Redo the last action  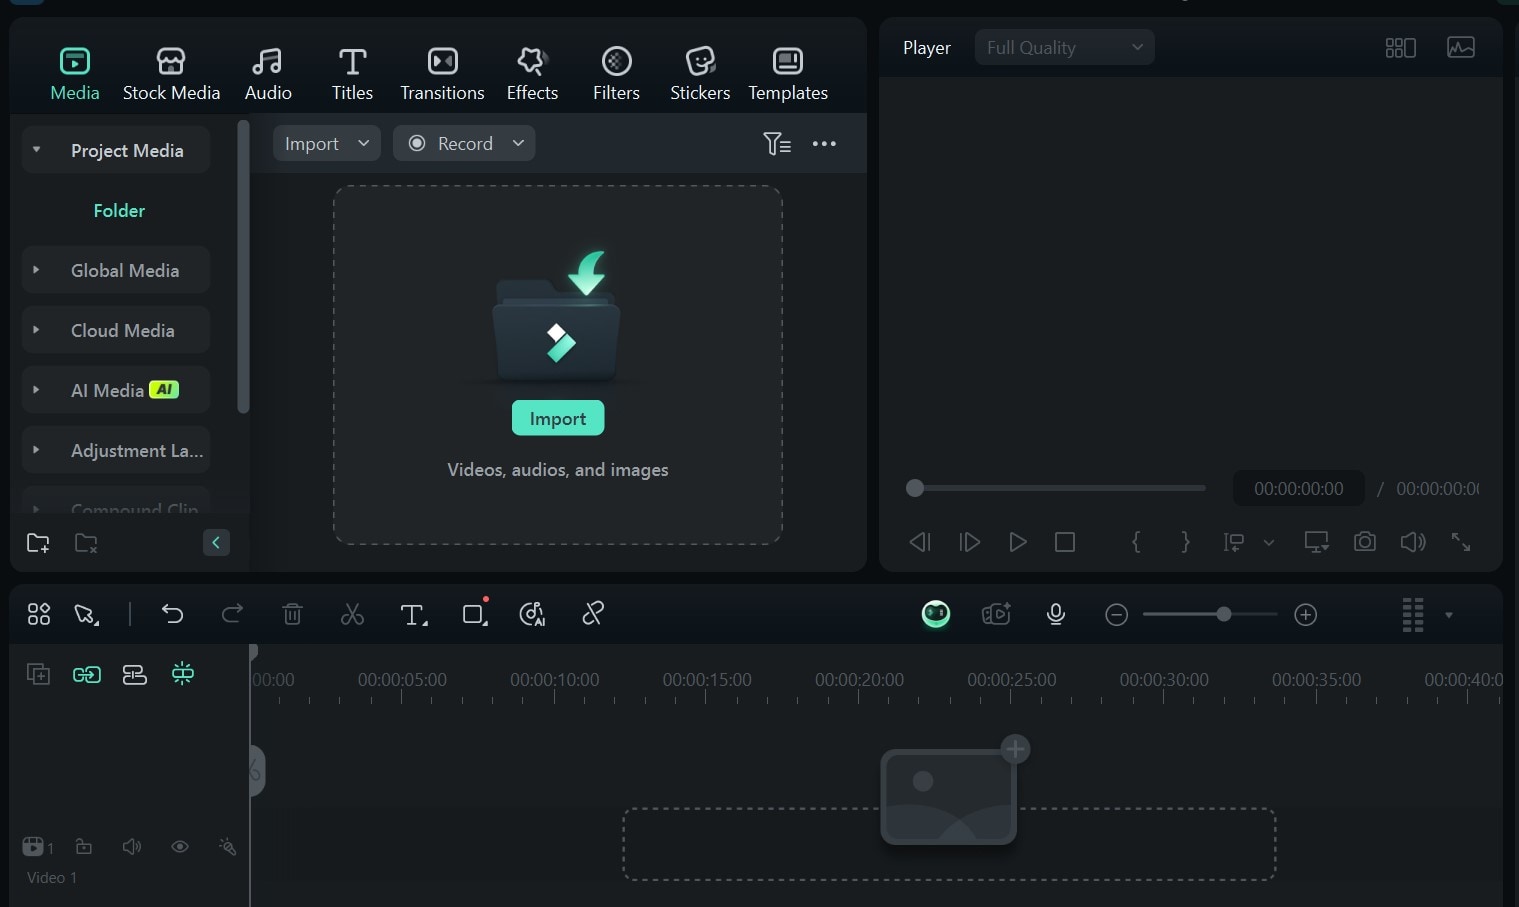tap(232, 614)
